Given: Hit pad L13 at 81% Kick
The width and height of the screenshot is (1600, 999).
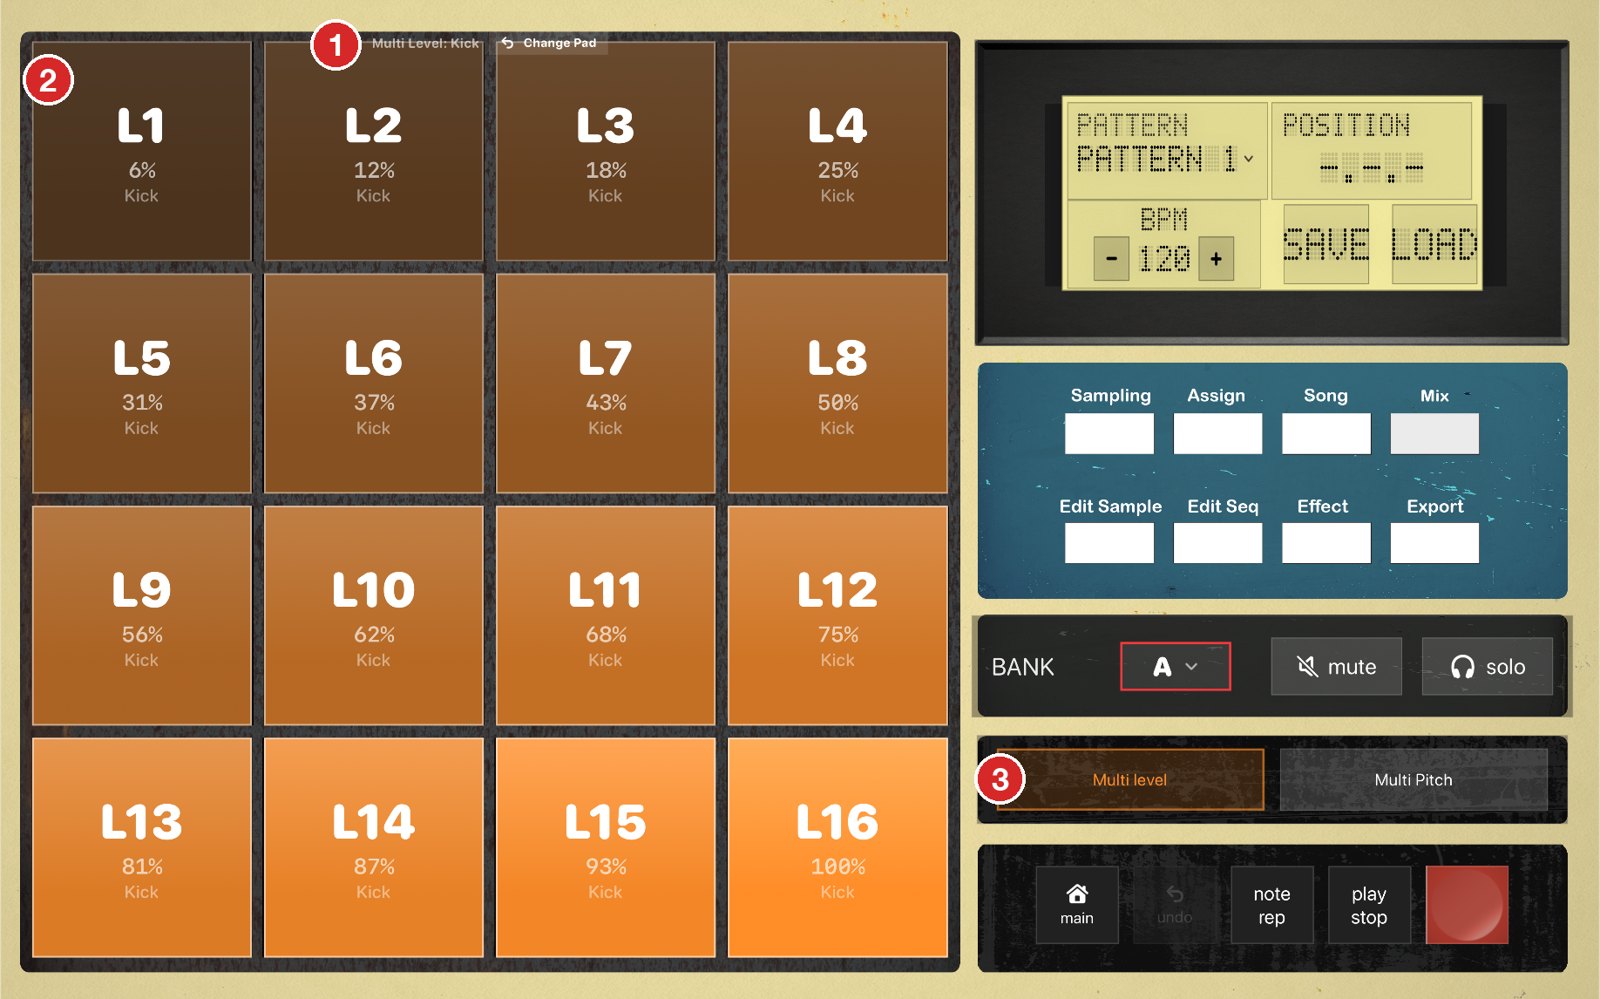Looking at the screenshot, I should 141,847.
